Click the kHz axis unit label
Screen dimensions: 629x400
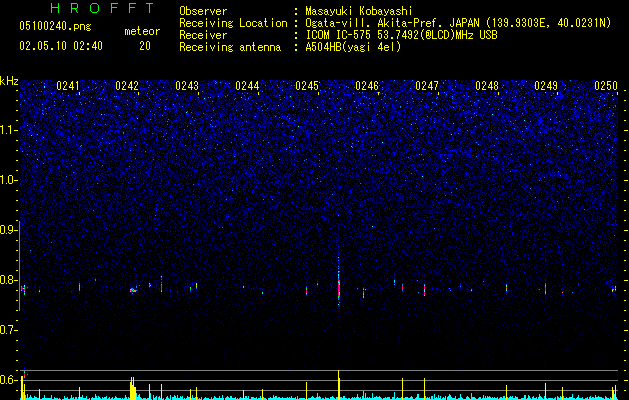pos(9,81)
